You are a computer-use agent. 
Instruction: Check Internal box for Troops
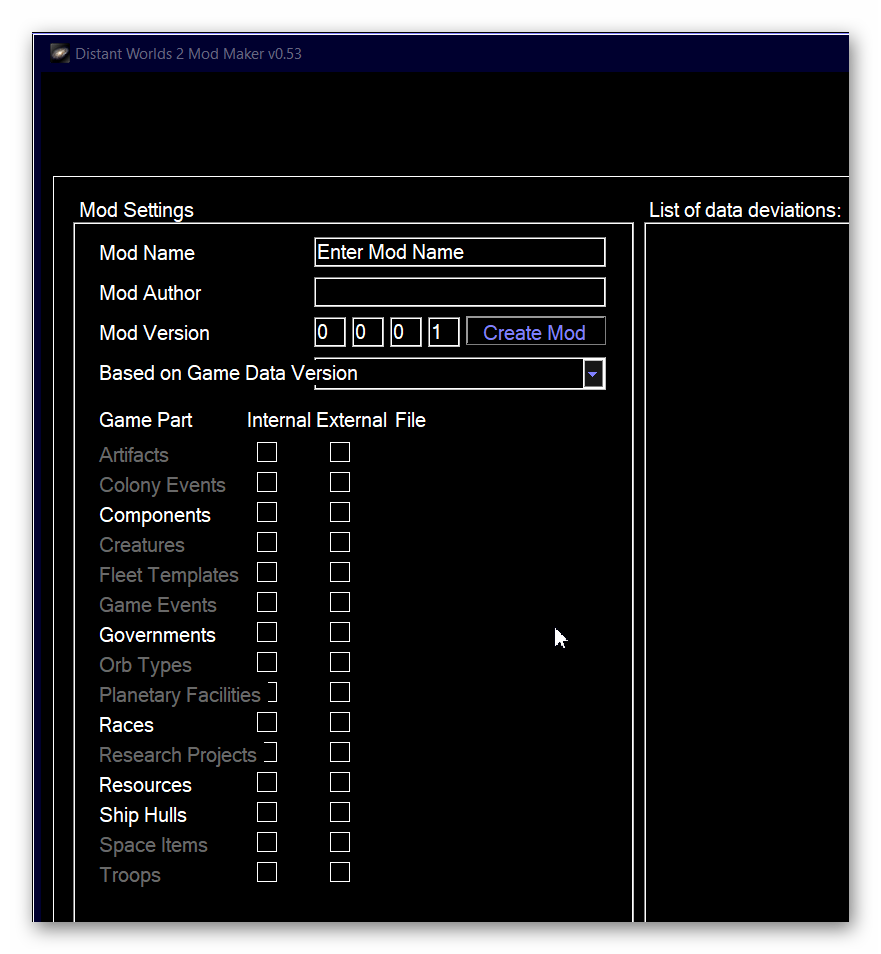click(x=266, y=872)
